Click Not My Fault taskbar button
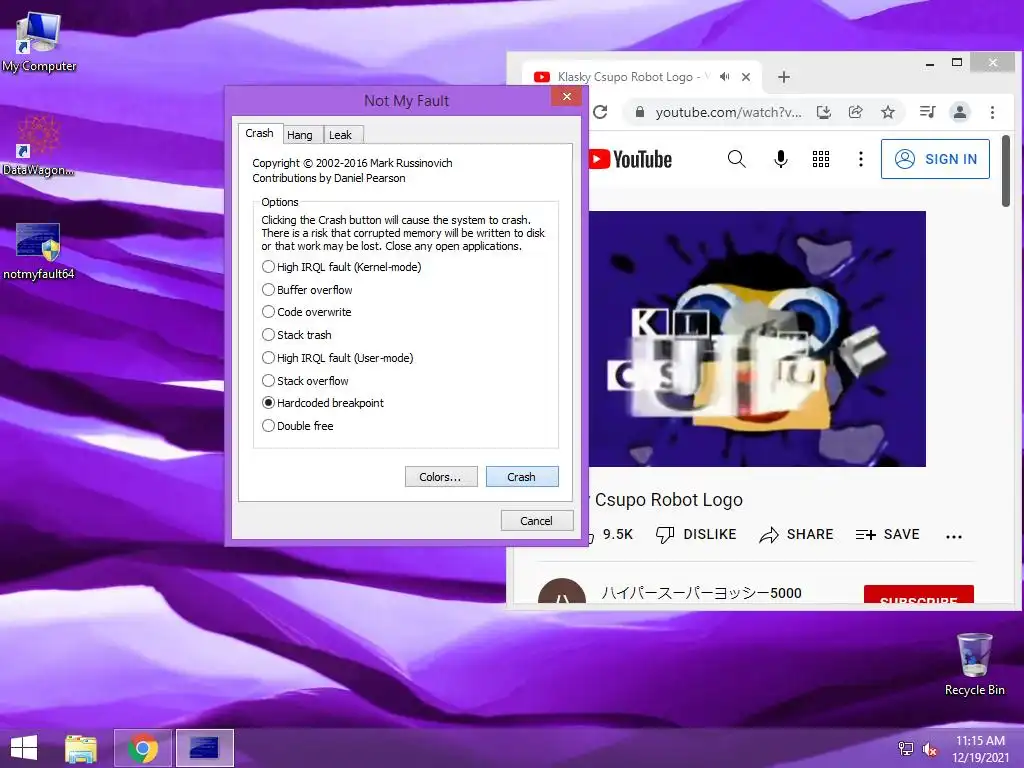This screenshot has height=768, width=1024. pos(204,748)
